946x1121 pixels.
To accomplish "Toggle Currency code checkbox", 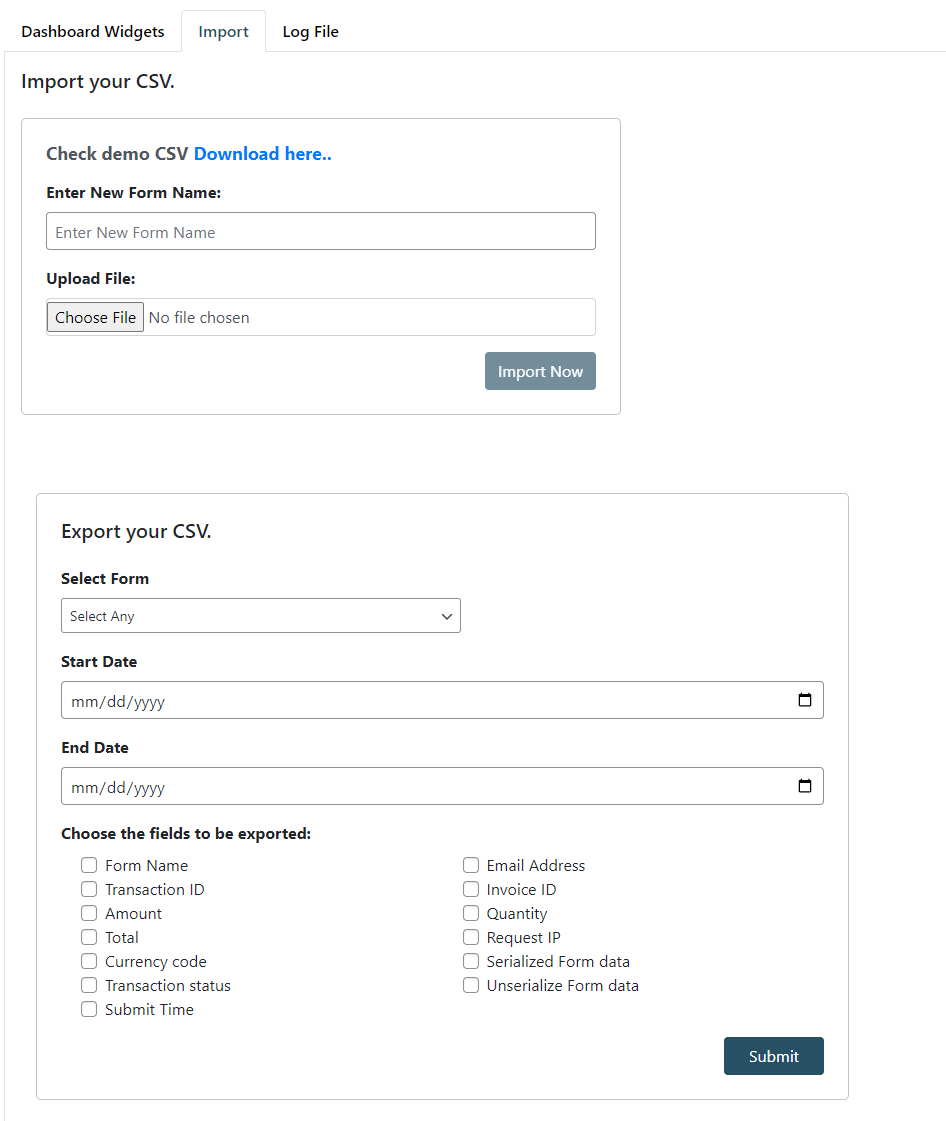I will pos(89,962).
